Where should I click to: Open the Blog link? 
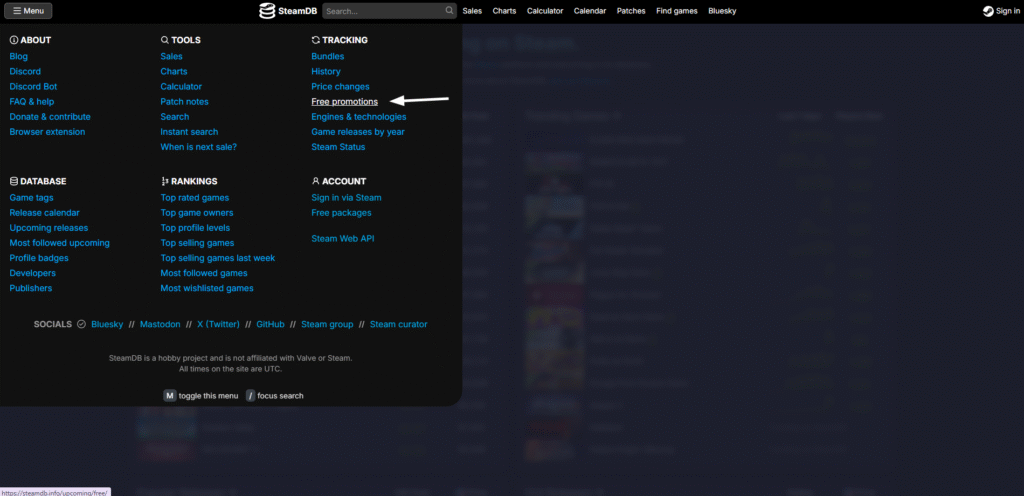[18, 57]
